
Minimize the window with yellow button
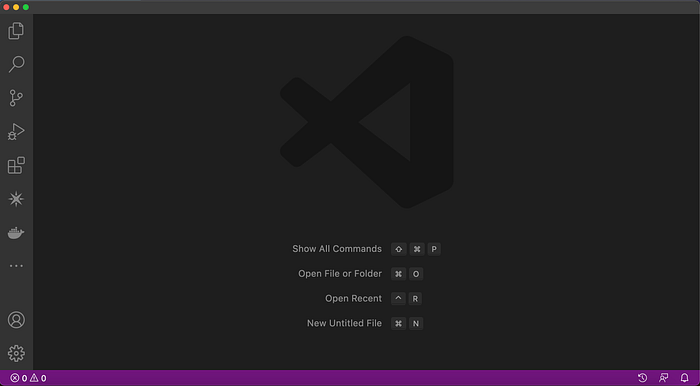point(16,7)
